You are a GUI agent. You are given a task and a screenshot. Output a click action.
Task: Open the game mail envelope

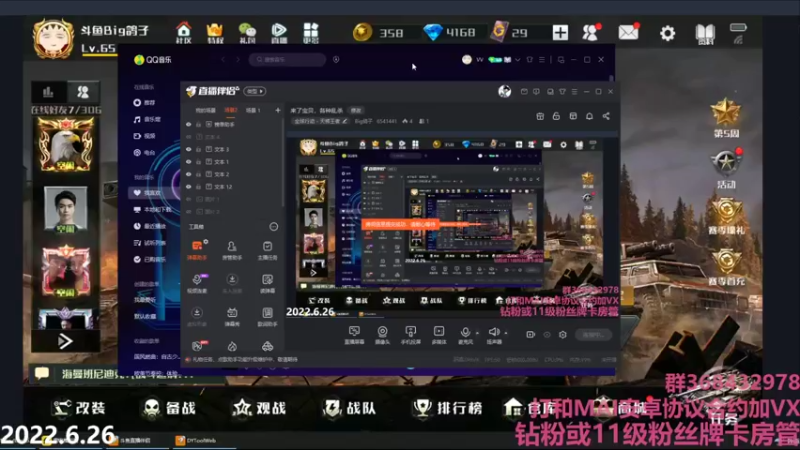629,33
